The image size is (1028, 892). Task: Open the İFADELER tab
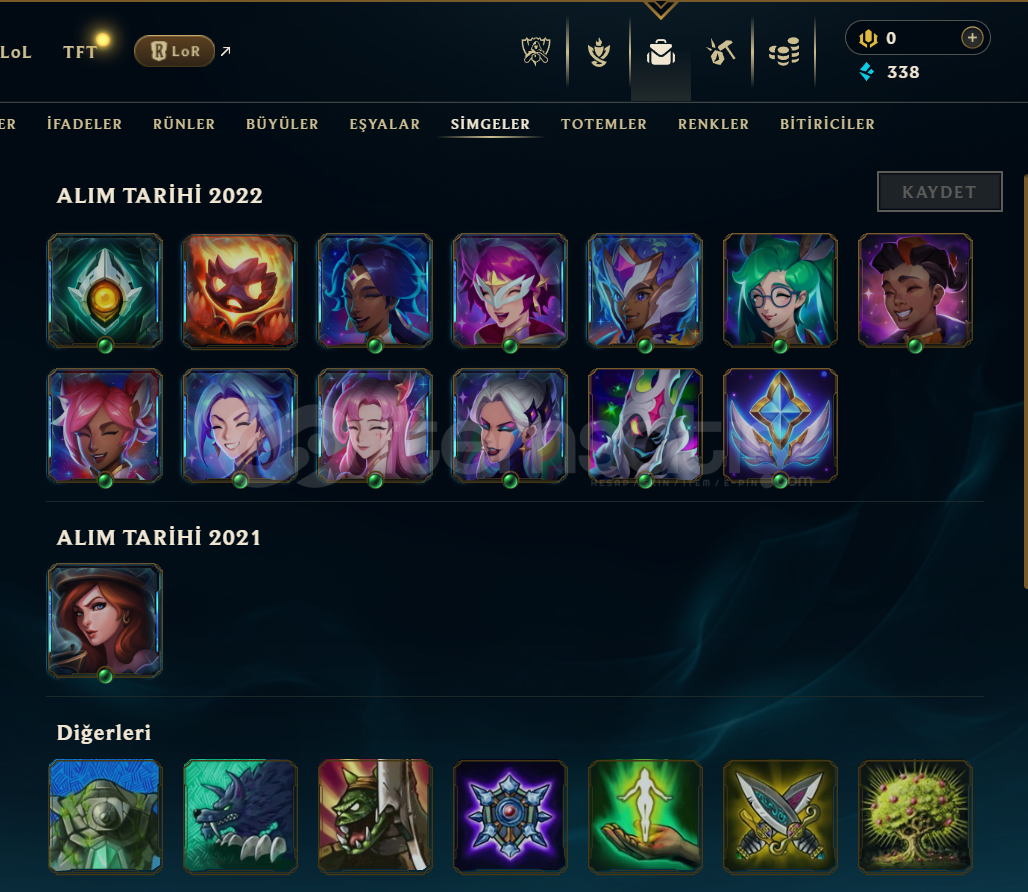pyautogui.click(x=84, y=124)
